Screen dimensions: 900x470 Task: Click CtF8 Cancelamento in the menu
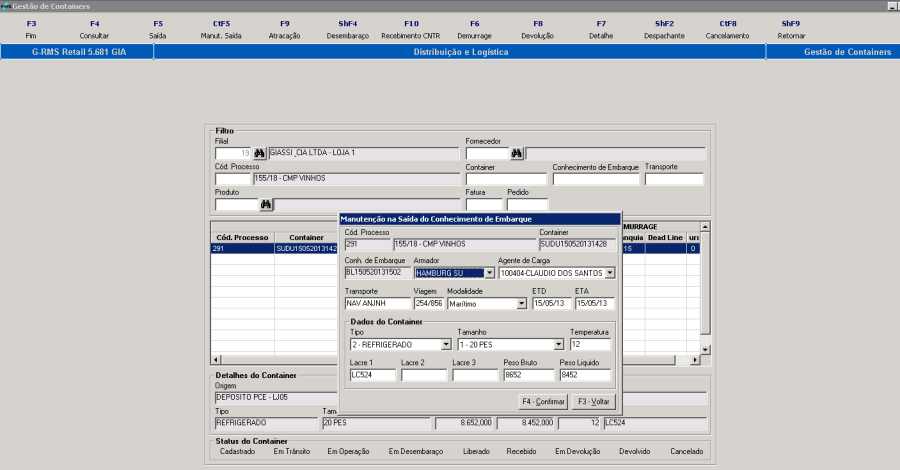coord(728,29)
